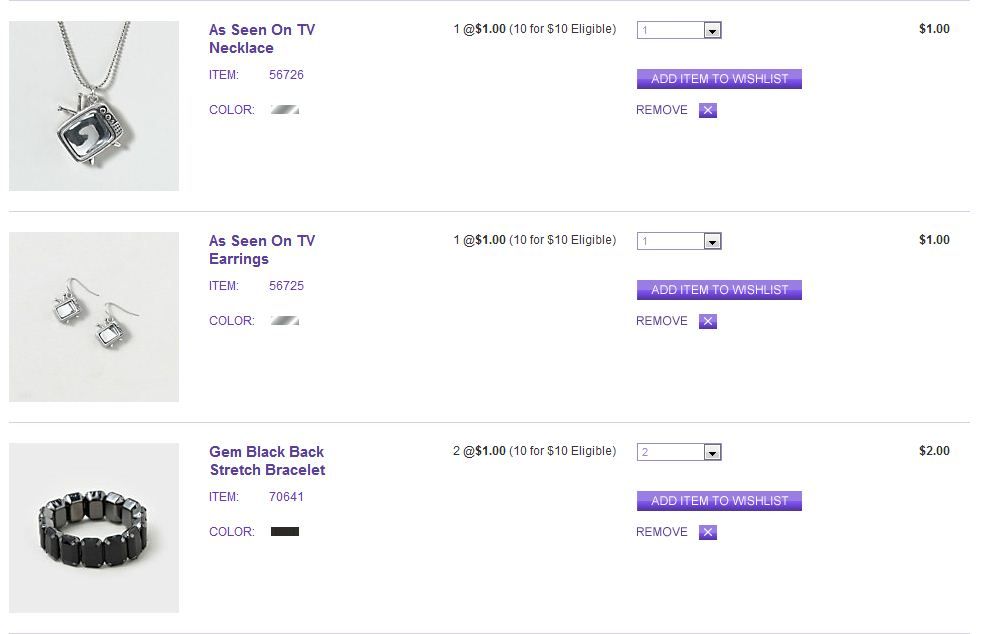
Task: Click the TV earrings product thumbnail
Action: pyautogui.click(x=94, y=317)
